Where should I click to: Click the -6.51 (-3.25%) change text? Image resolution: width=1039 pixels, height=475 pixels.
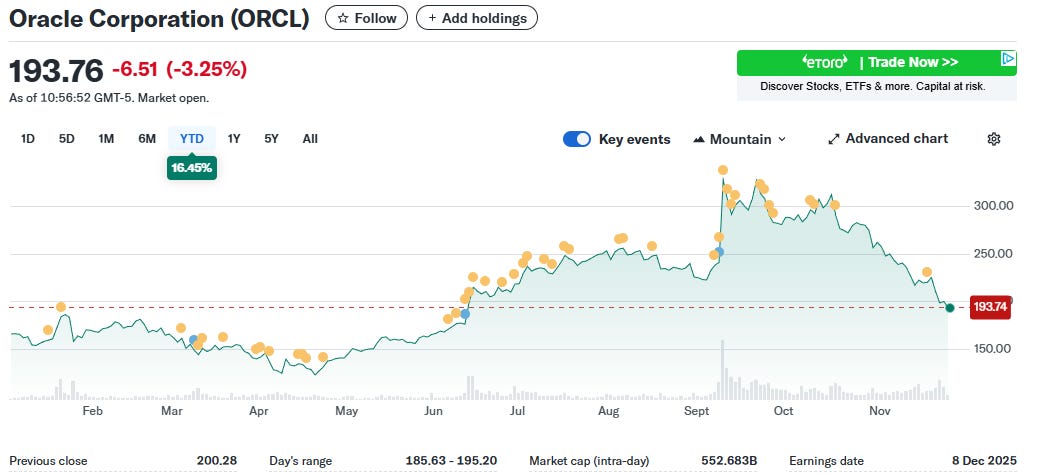tap(180, 69)
